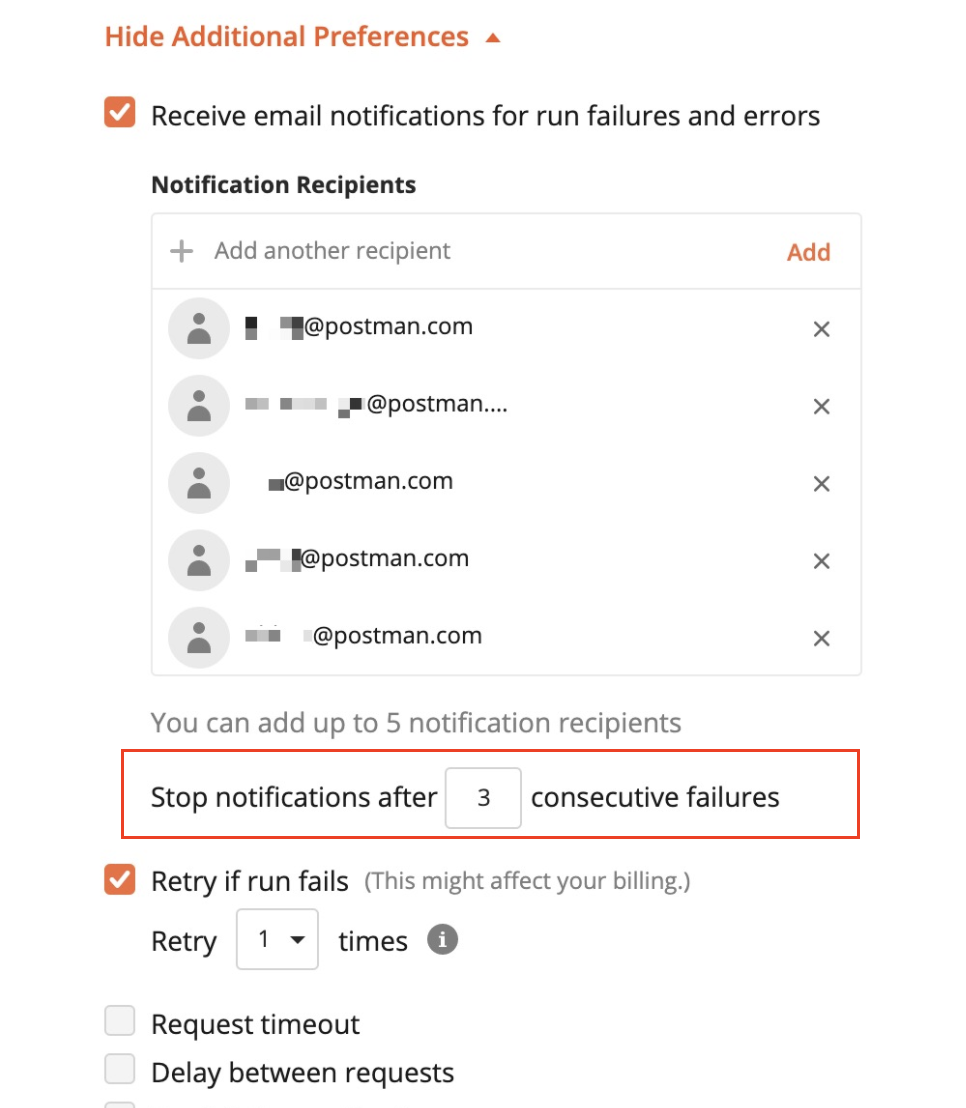Remove the first recipient with the X icon
966x1108 pixels.
(821, 328)
